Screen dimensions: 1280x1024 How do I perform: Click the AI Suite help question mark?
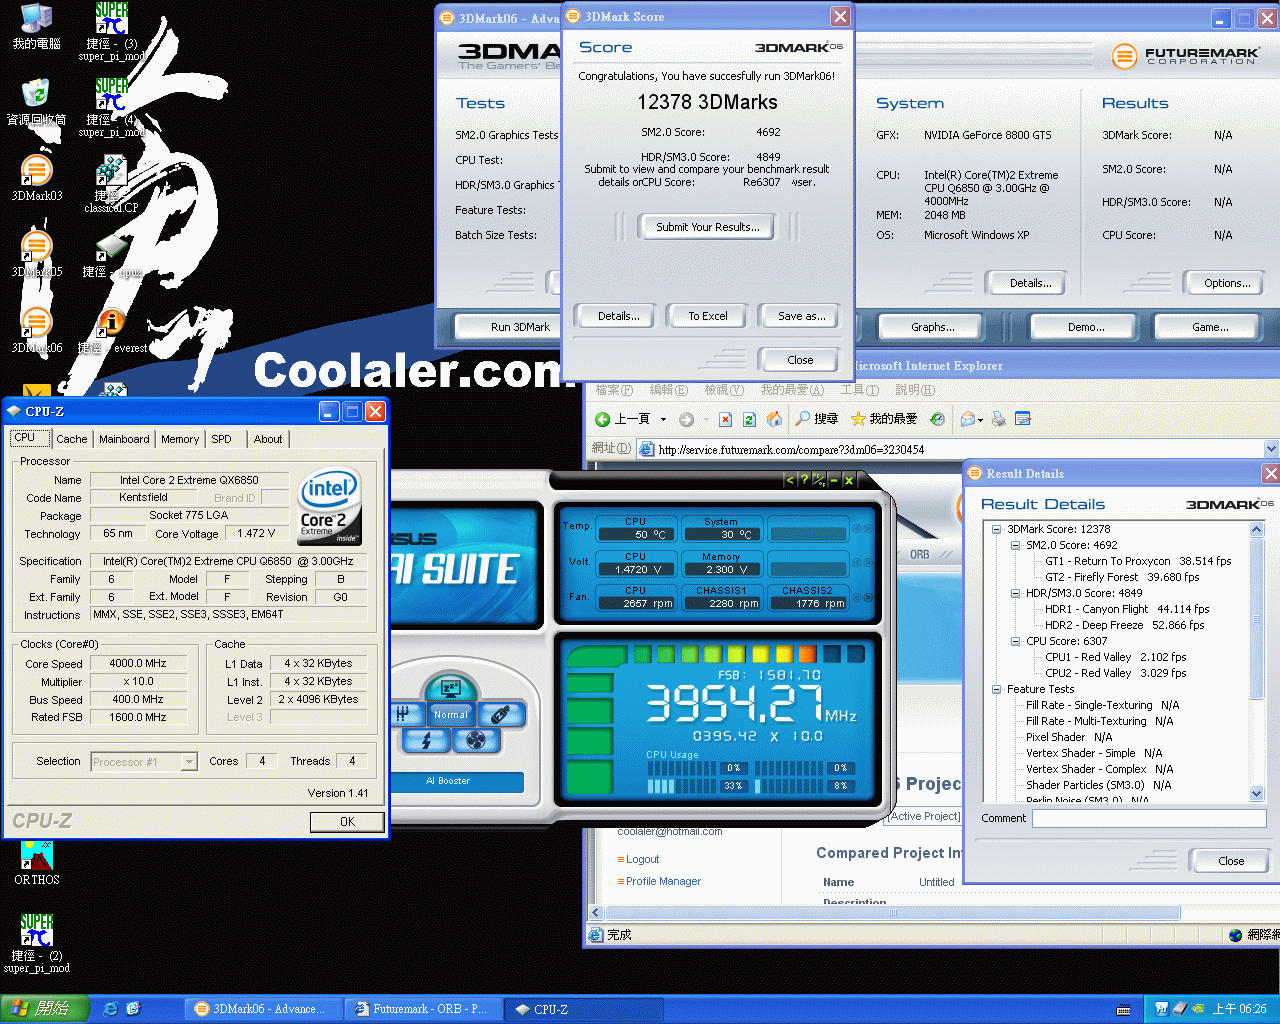(x=803, y=480)
